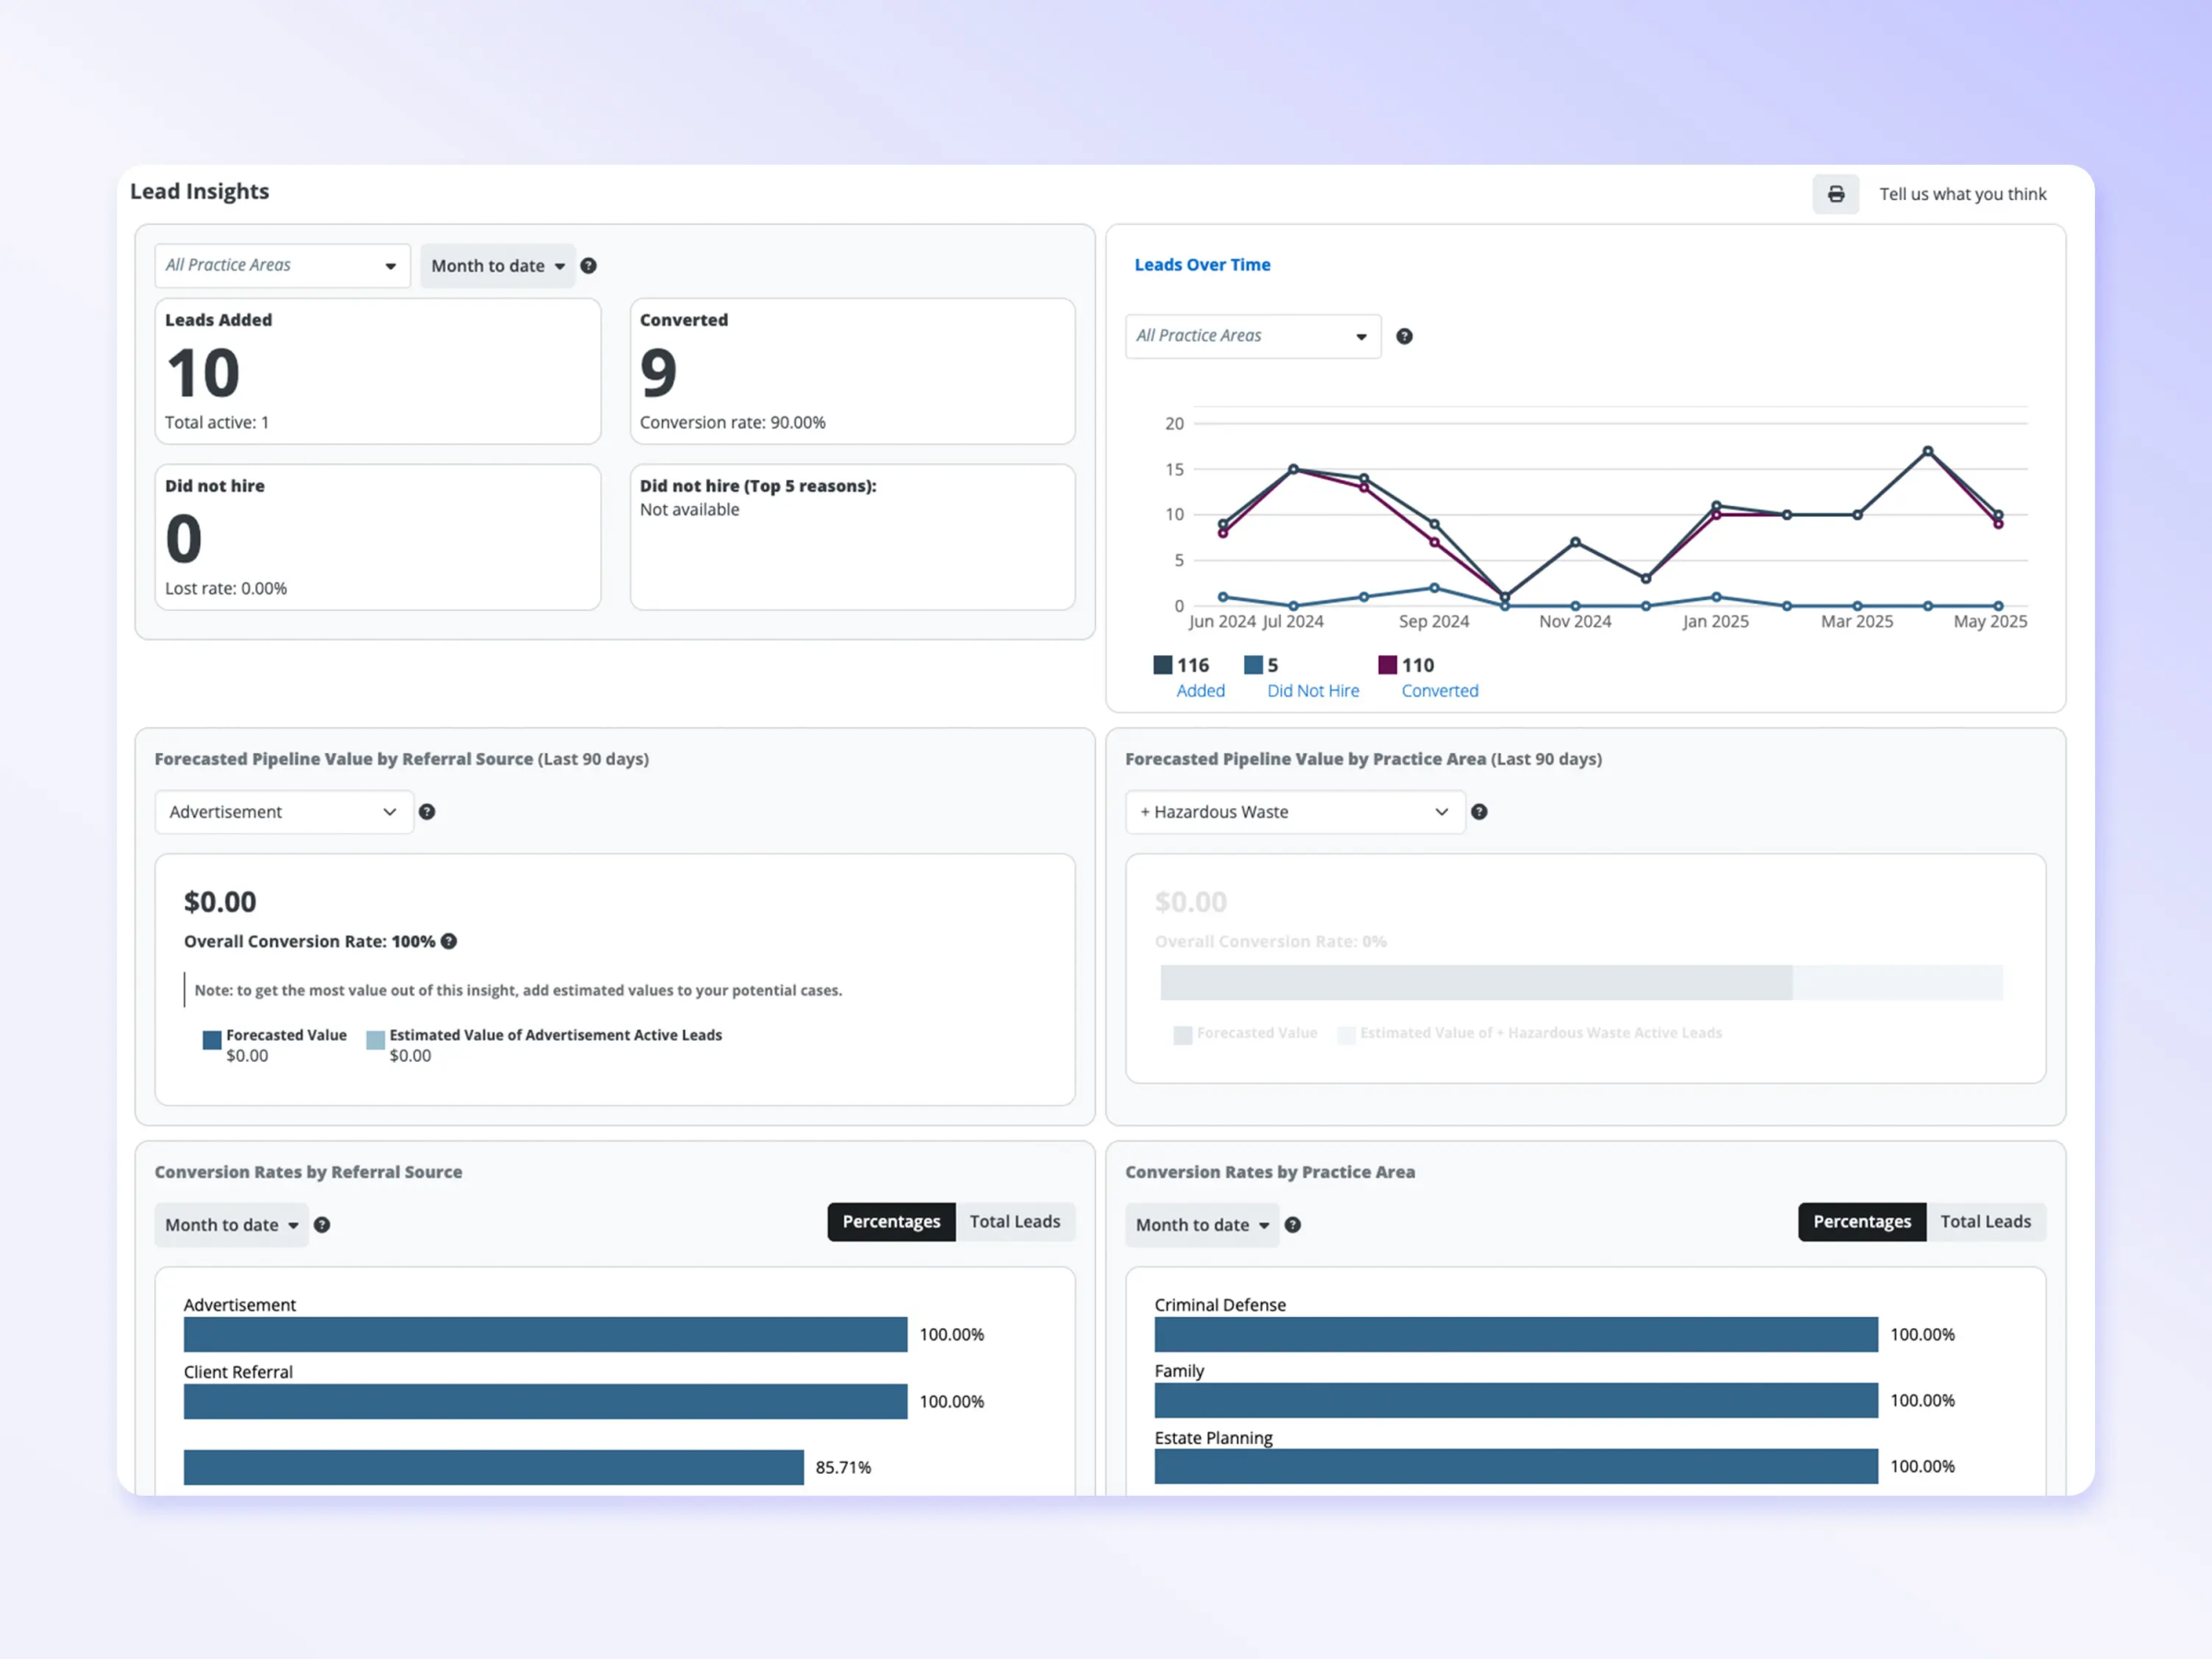Select Percentages tab in Conversion Rates by Referral Source
Screen dimensions: 2212x1659
click(891, 1221)
